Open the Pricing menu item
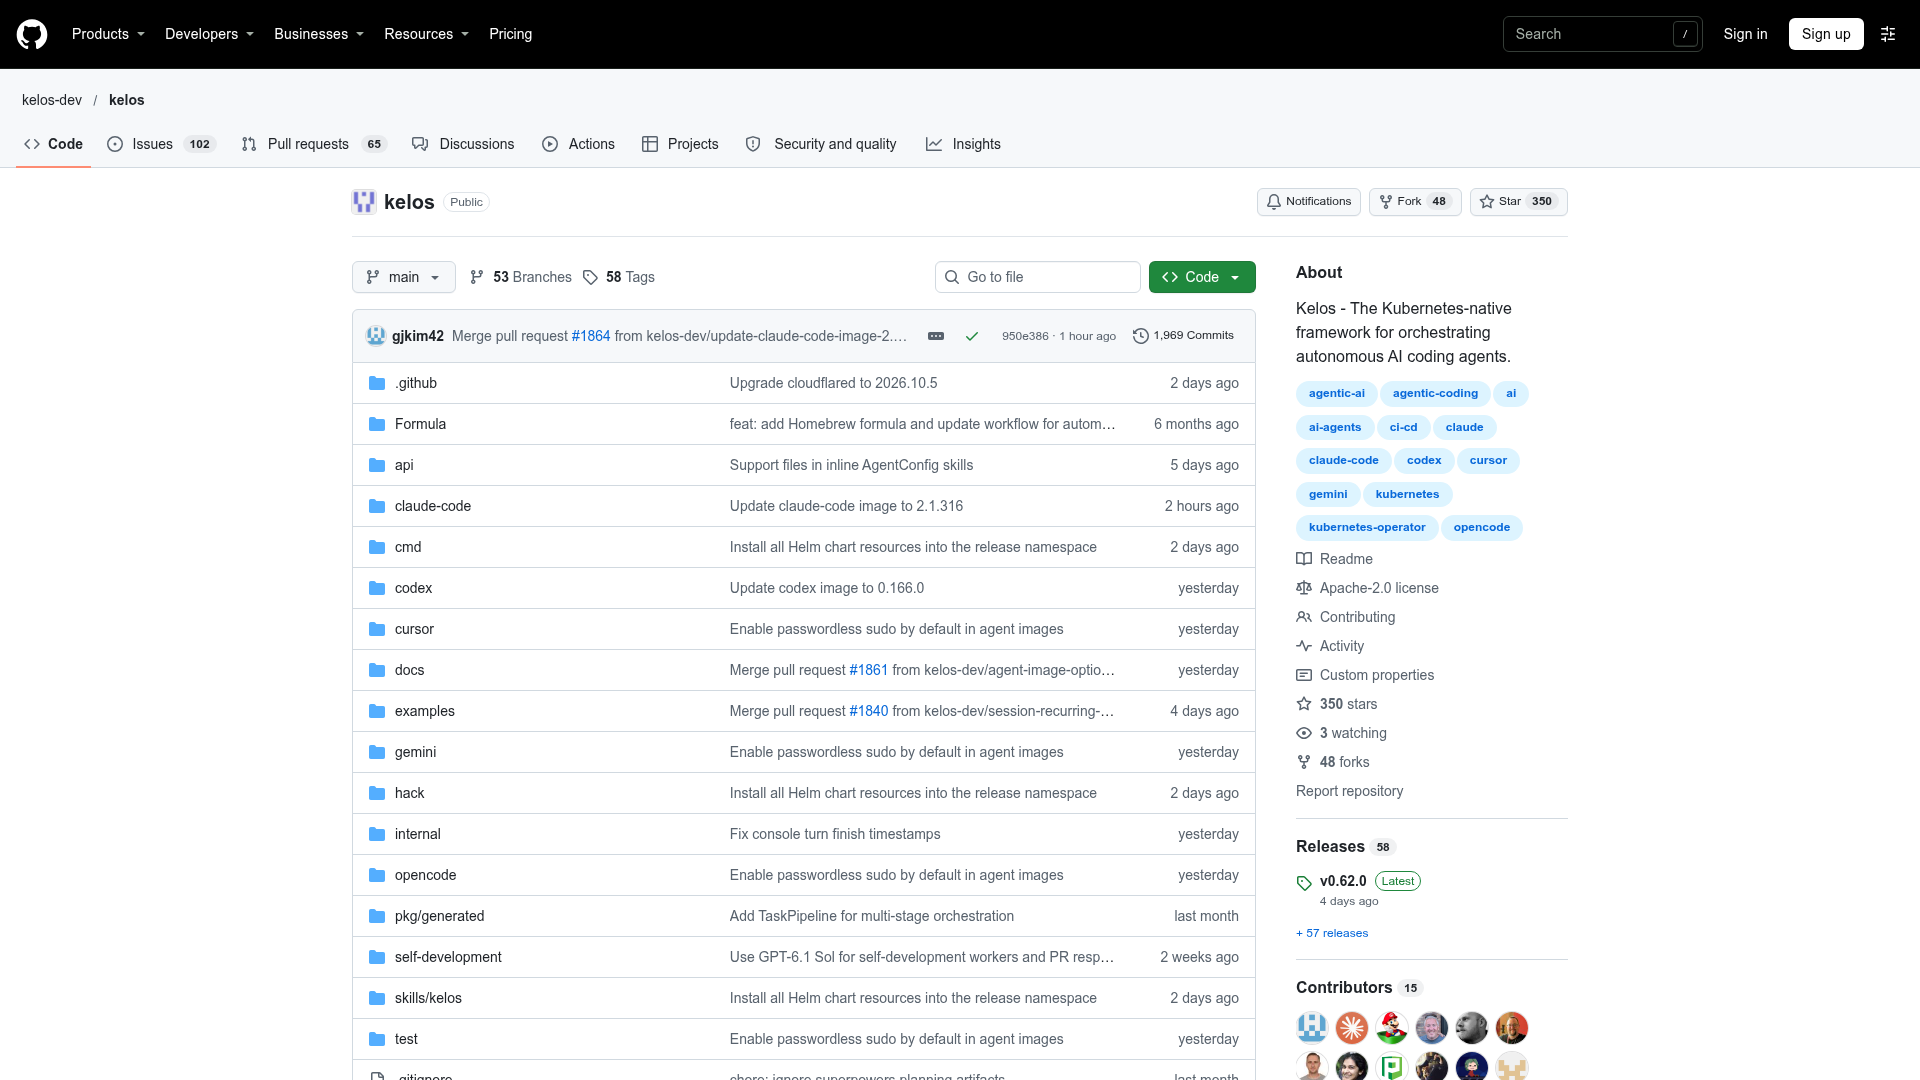 point(510,34)
